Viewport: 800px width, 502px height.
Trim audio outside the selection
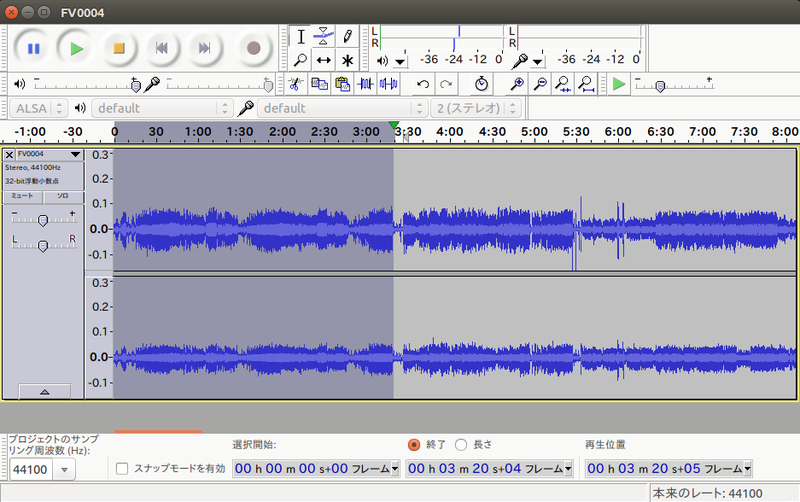[x=365, y=84]
